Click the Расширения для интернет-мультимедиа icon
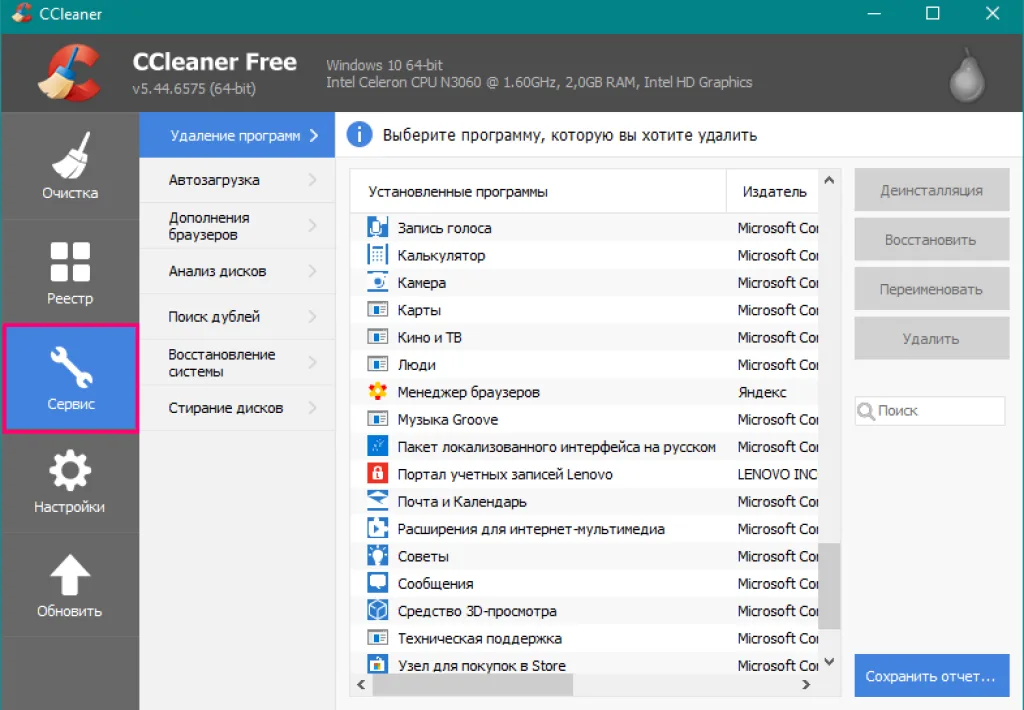The image size is (1024, 710). click(377, 528)
